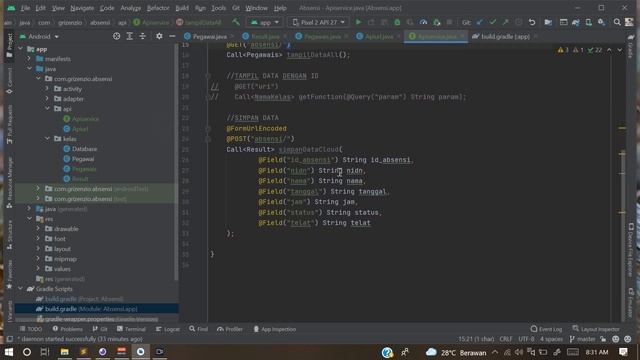
Task: Collapse the kelas package
Action: pos(47,139)
